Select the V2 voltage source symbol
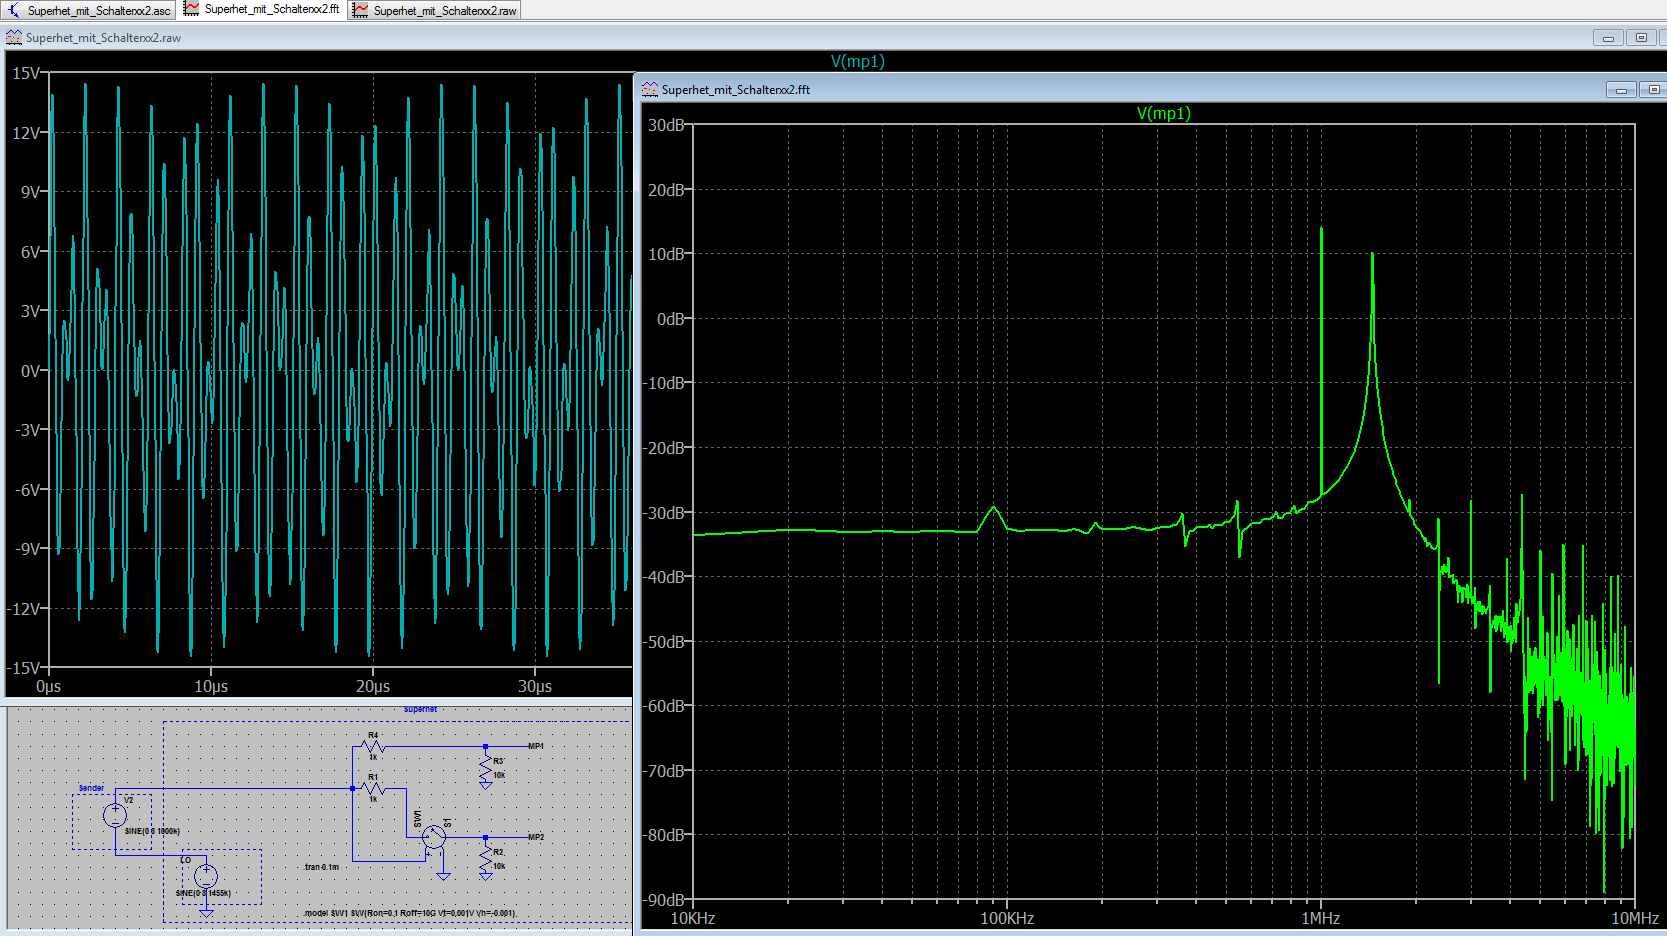This screenshot has height=936, width=1667. (x=115, y=815)
